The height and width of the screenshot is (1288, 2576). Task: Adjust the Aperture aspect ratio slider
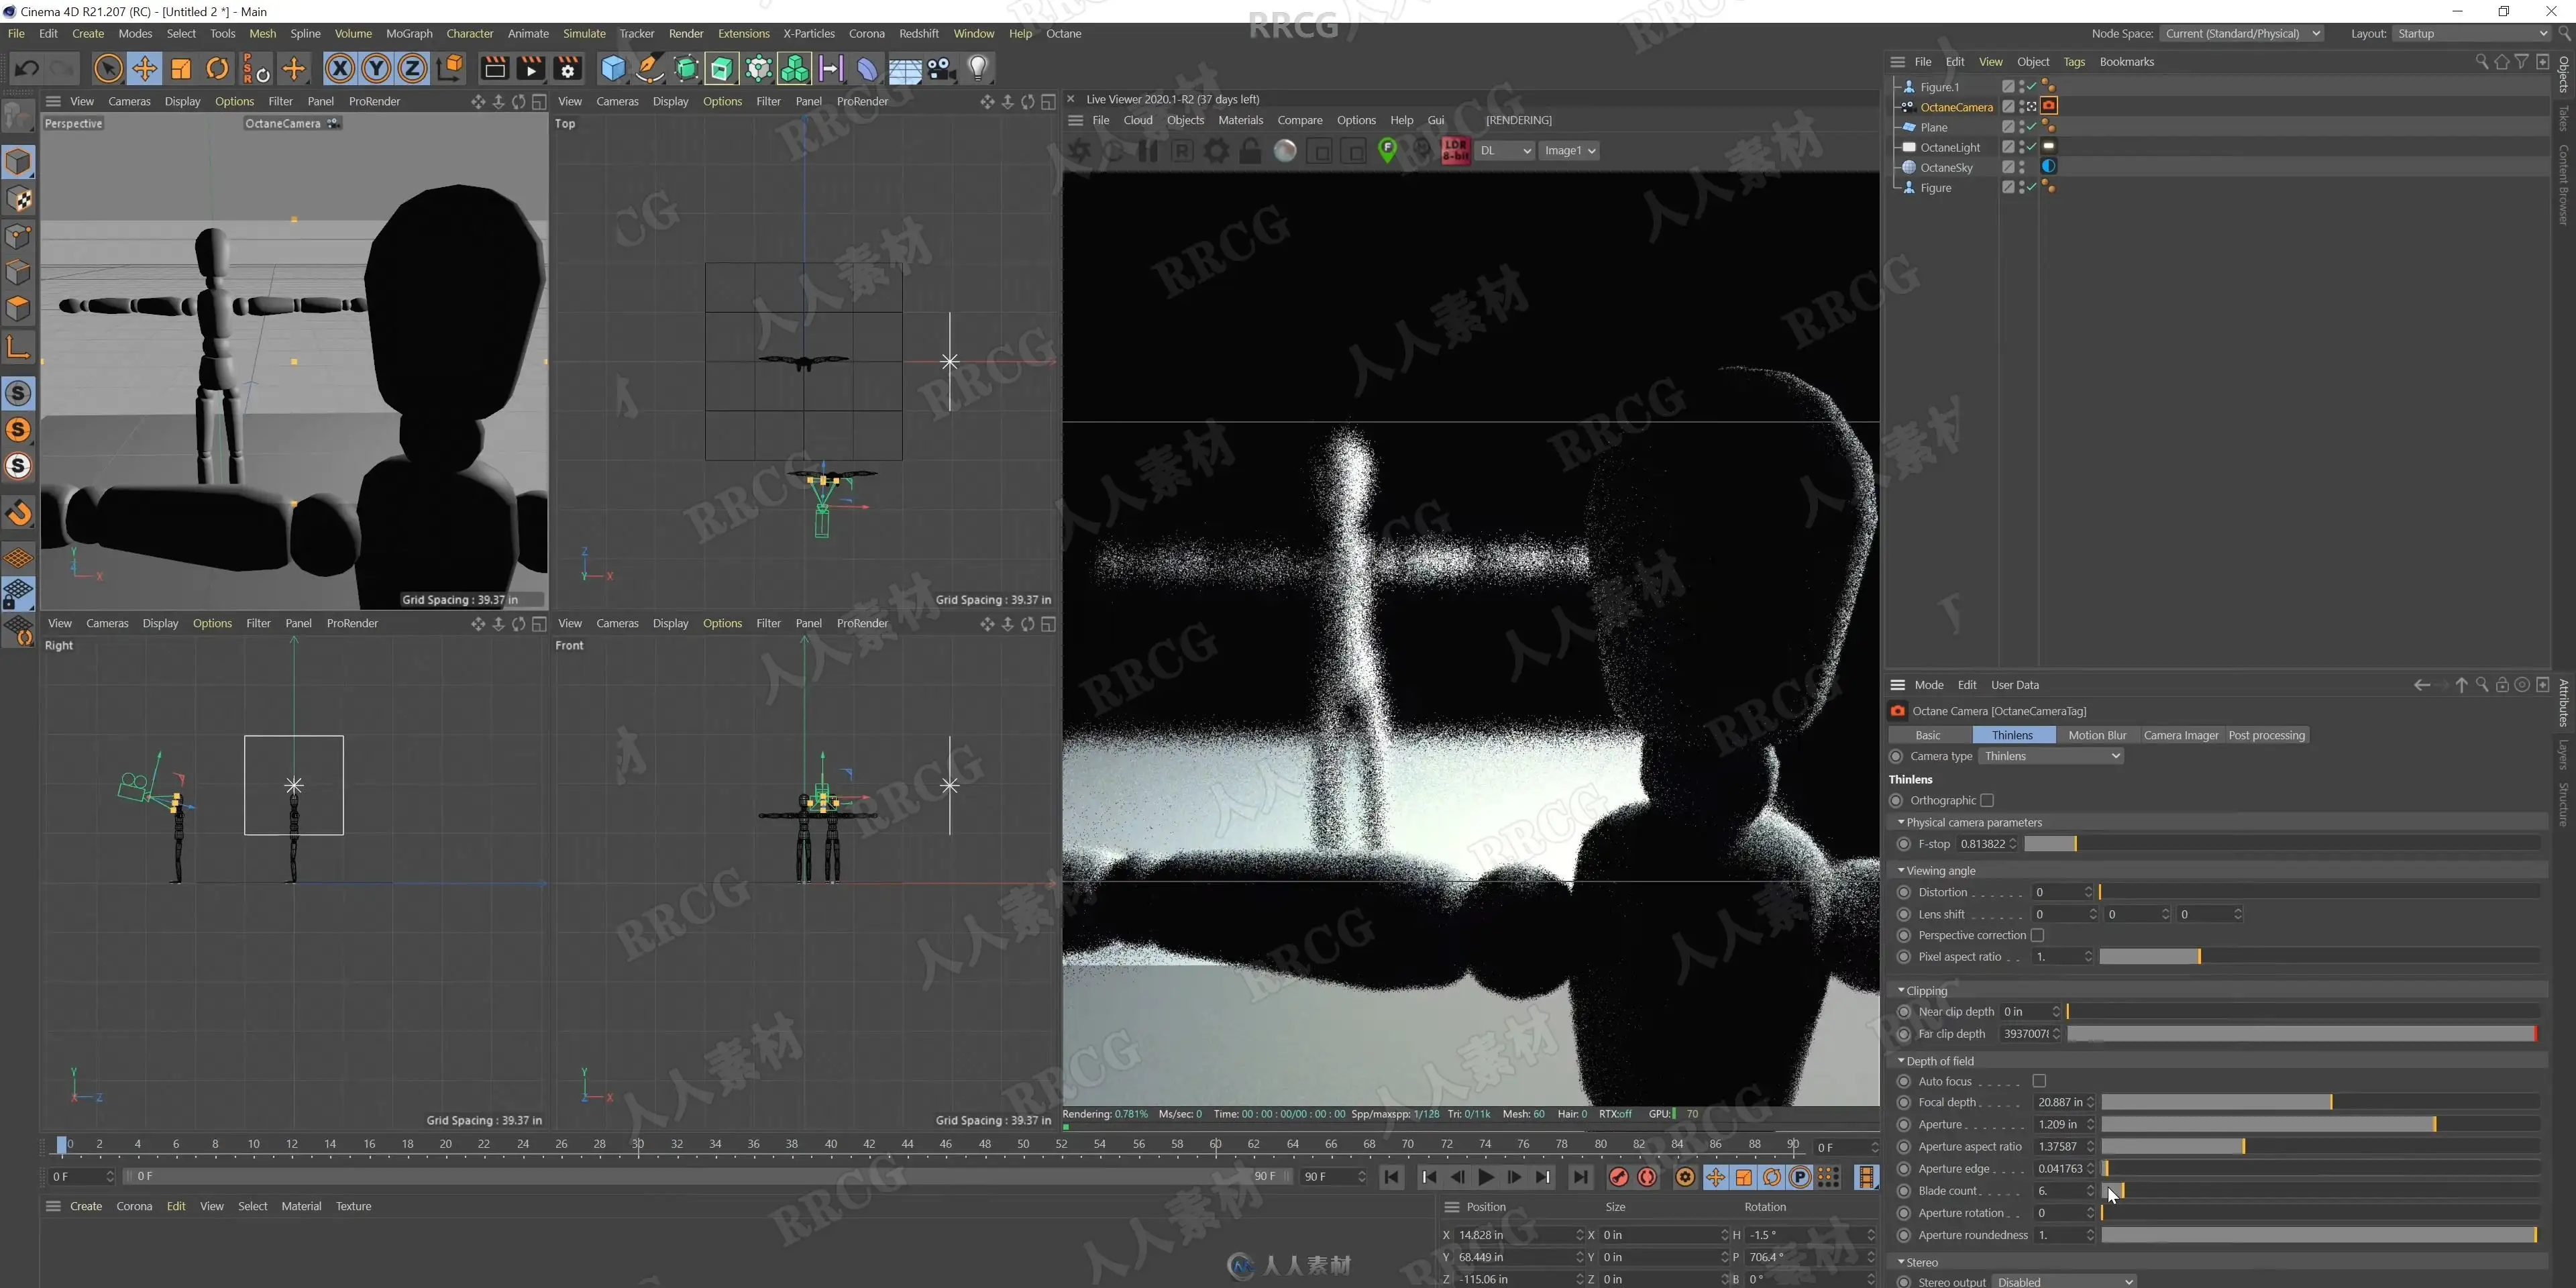[x=2320, y=1146]
